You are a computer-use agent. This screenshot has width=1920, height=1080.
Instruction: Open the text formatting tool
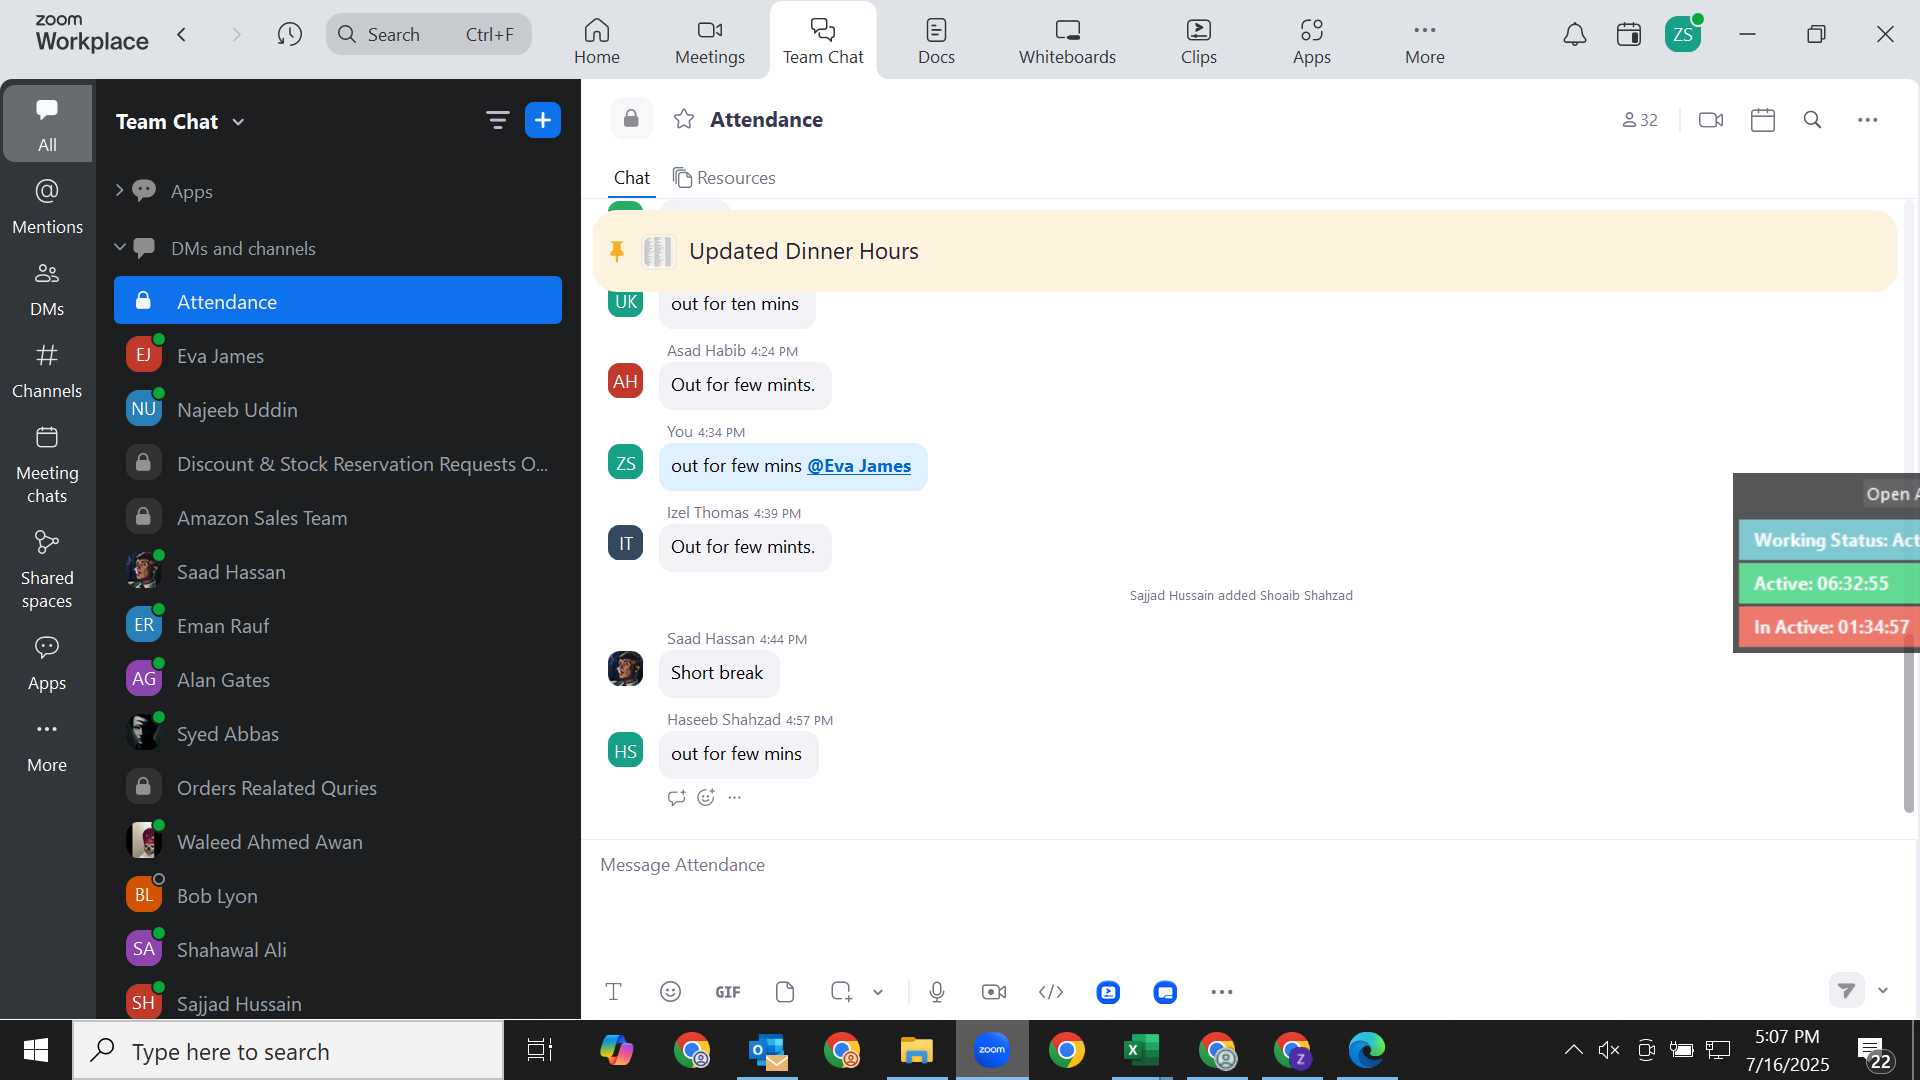pos(614,992)
